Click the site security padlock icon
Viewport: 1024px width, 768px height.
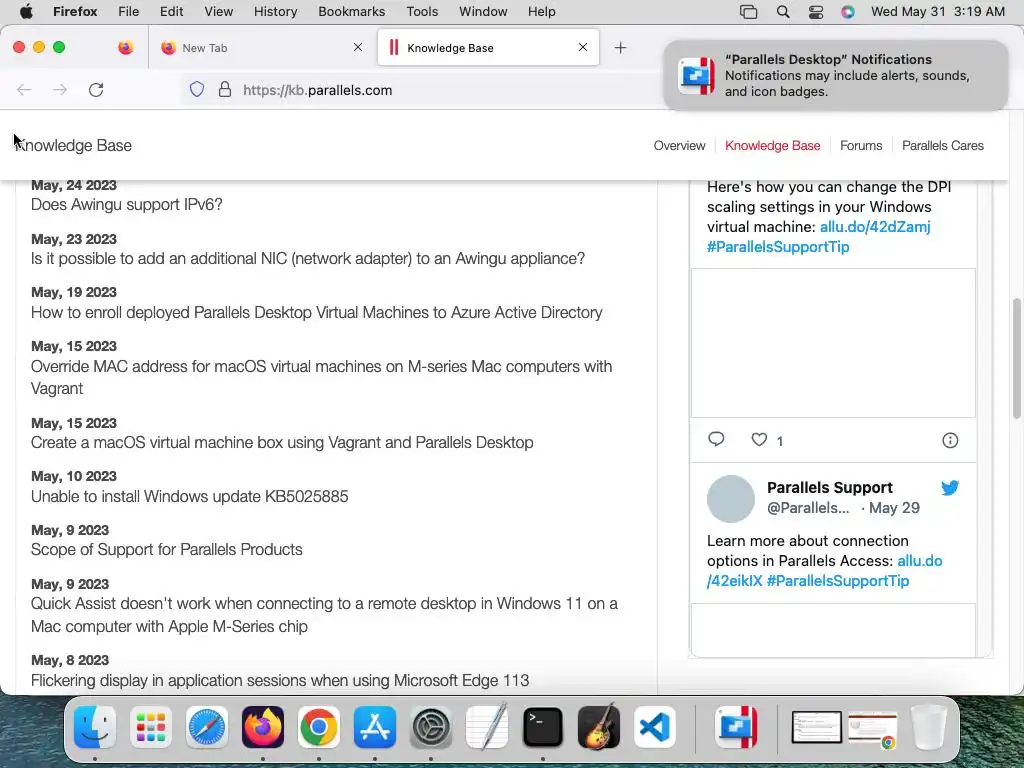225,89
